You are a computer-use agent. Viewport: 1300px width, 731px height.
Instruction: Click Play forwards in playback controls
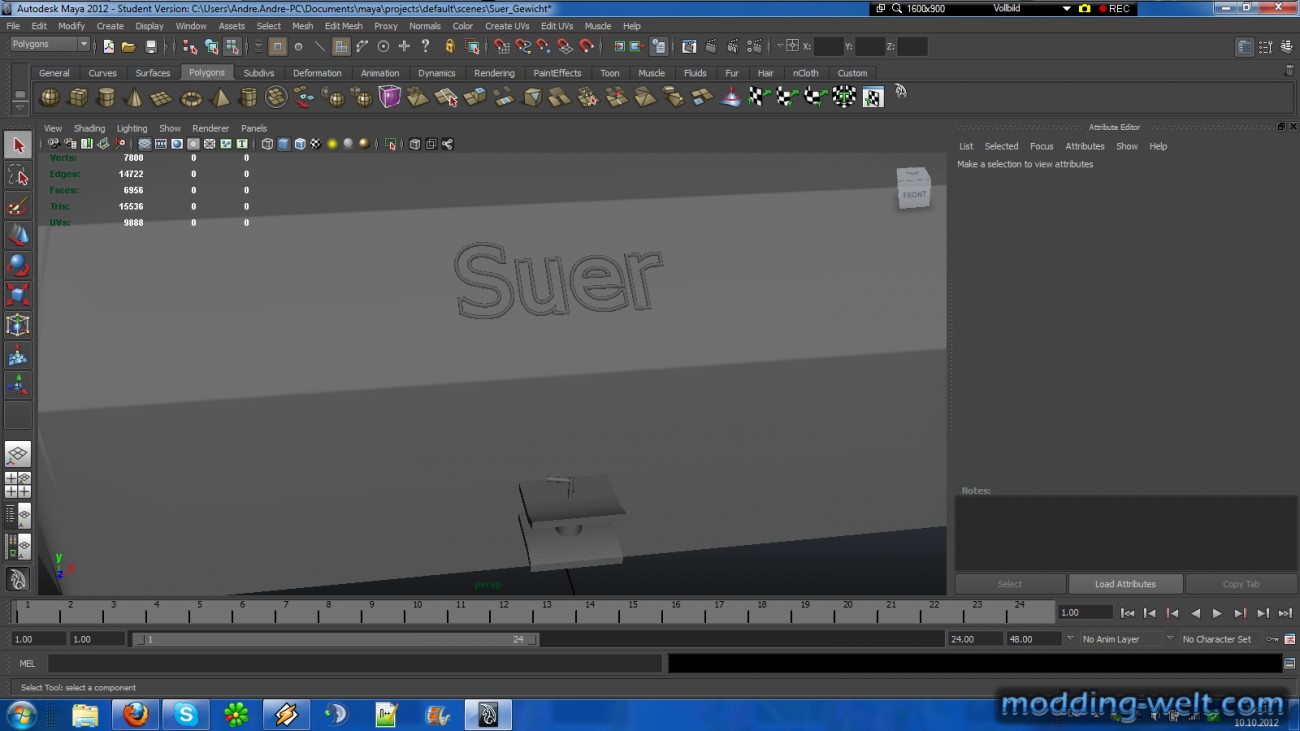pos(1217,613)
